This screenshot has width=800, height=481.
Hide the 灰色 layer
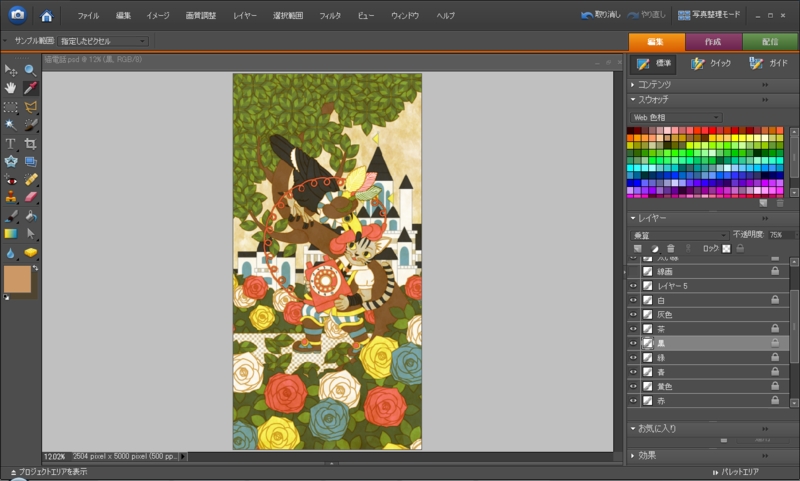pyautogui.click(x=633, y=314)
